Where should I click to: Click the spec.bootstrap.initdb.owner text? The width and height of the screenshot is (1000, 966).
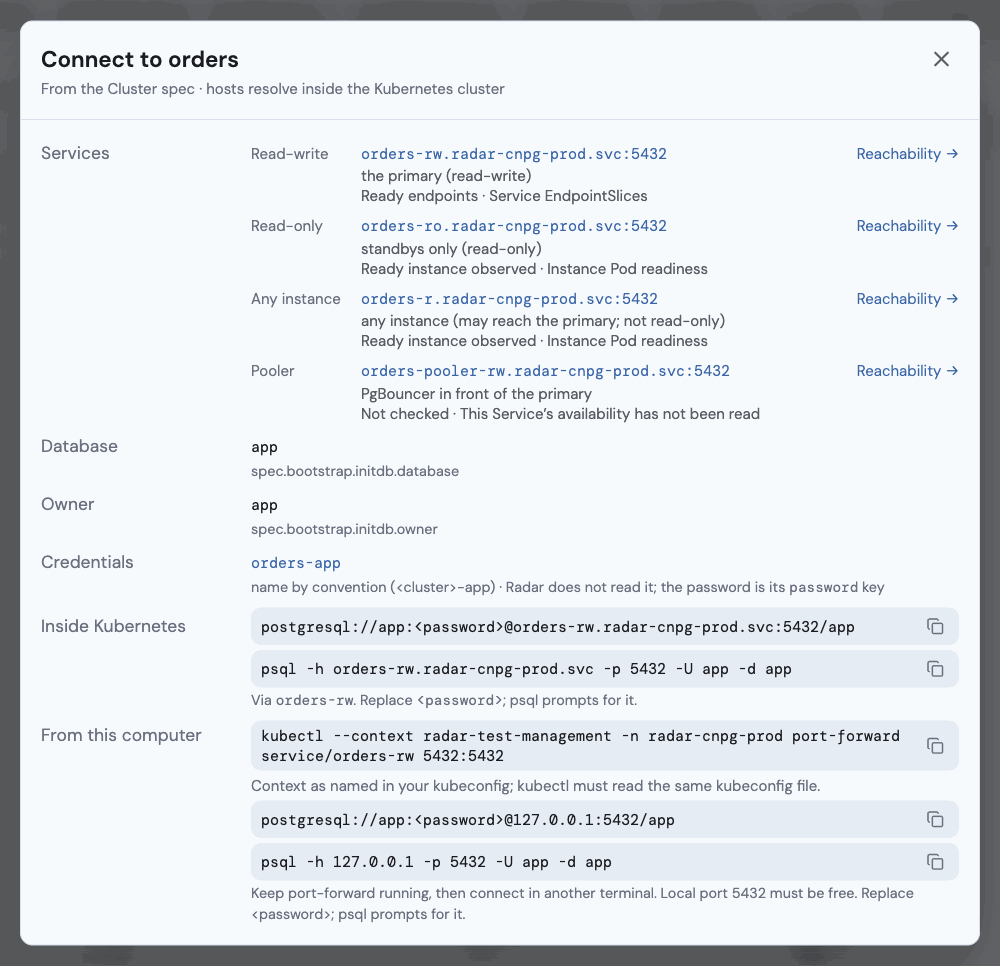pyautogui.click(x=344, y=529)
